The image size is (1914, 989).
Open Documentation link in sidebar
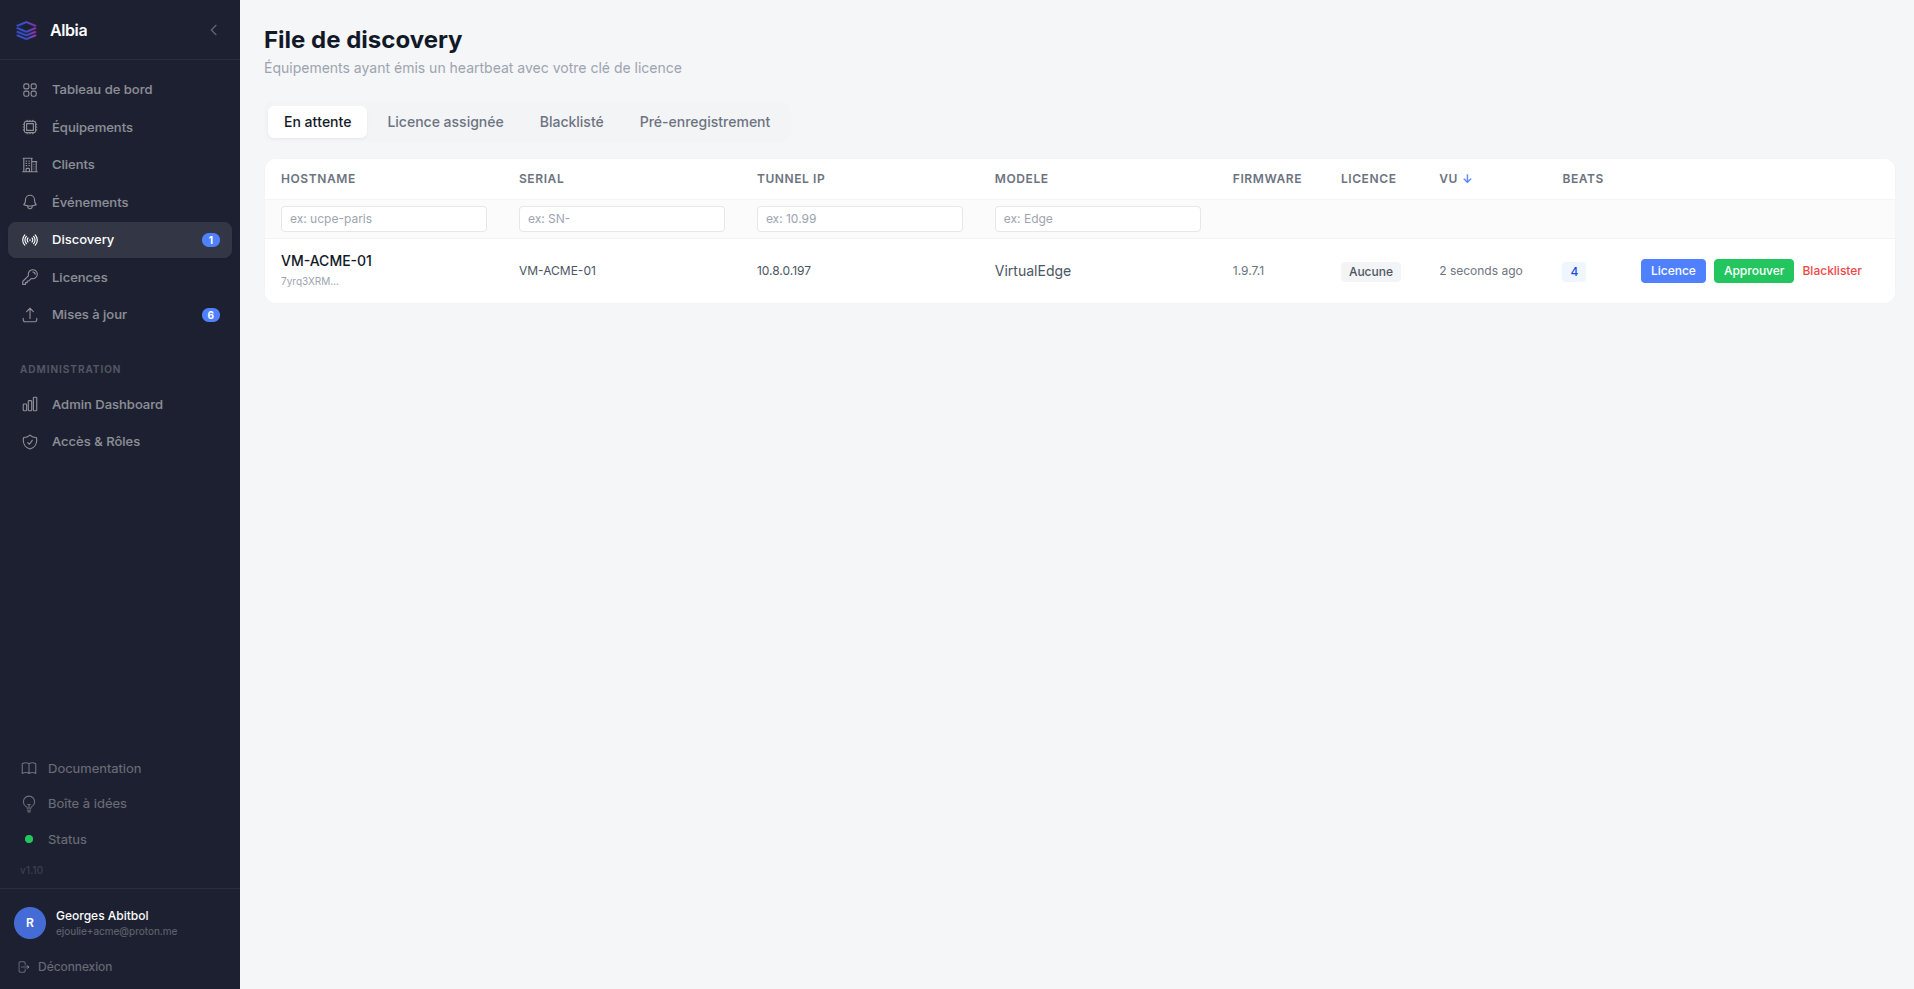click(94, 769)
